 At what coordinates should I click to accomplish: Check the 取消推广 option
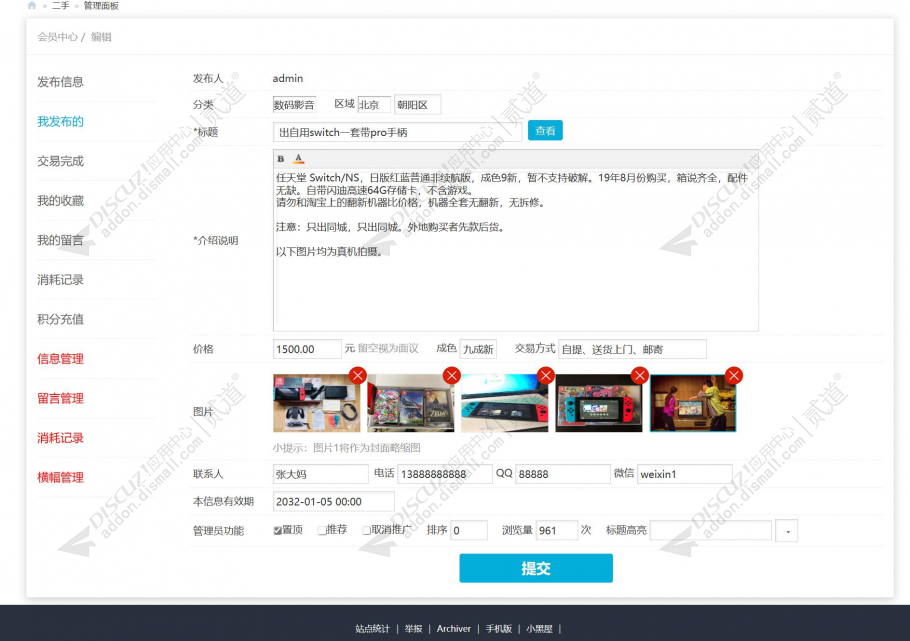coord(366,530)
